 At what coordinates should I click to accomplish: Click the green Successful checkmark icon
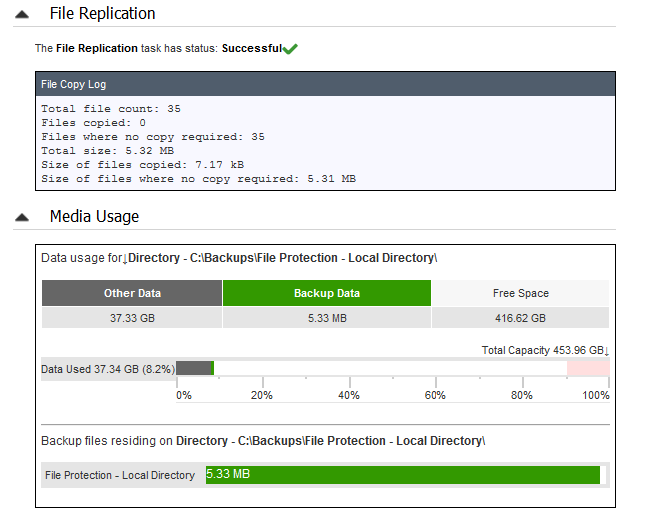291,48
